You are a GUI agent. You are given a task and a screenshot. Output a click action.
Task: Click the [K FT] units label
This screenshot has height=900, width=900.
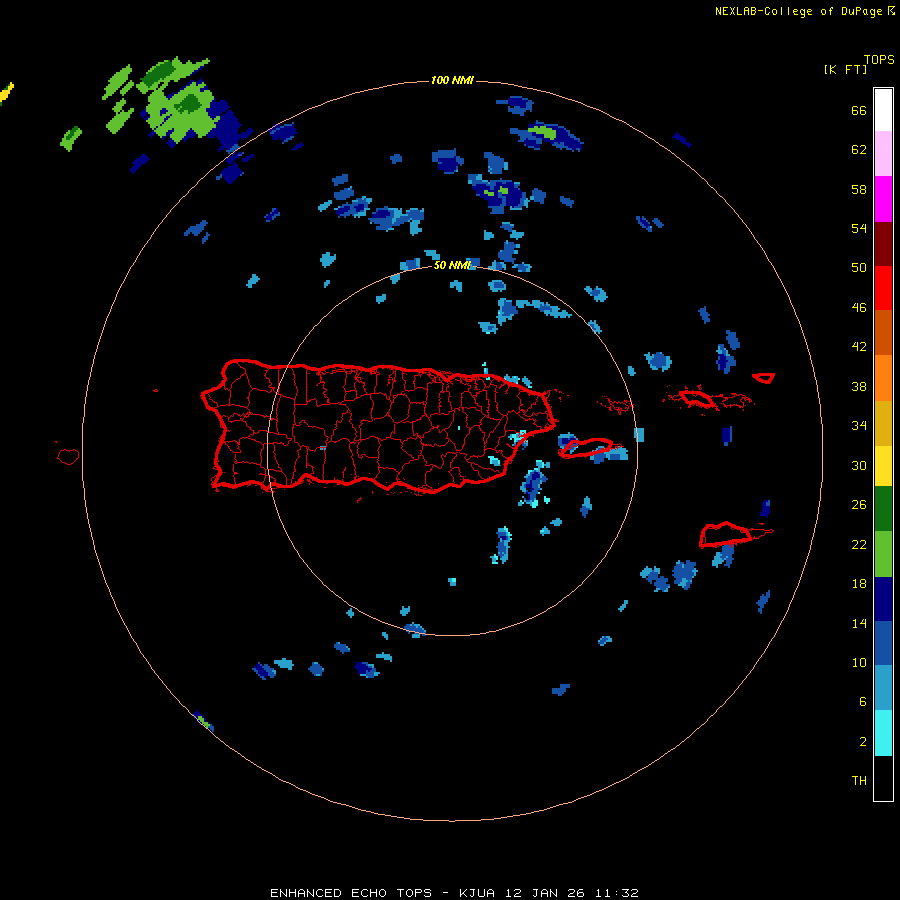coord(845,70)
